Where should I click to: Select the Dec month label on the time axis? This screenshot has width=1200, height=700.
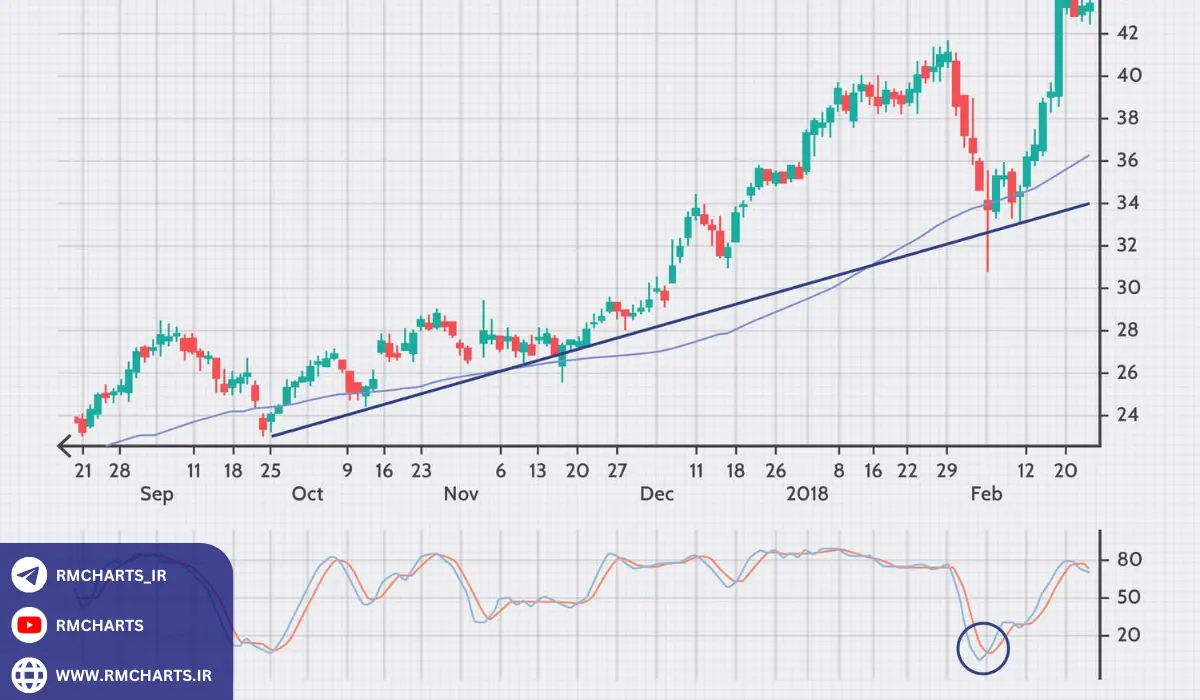point(657,494)
